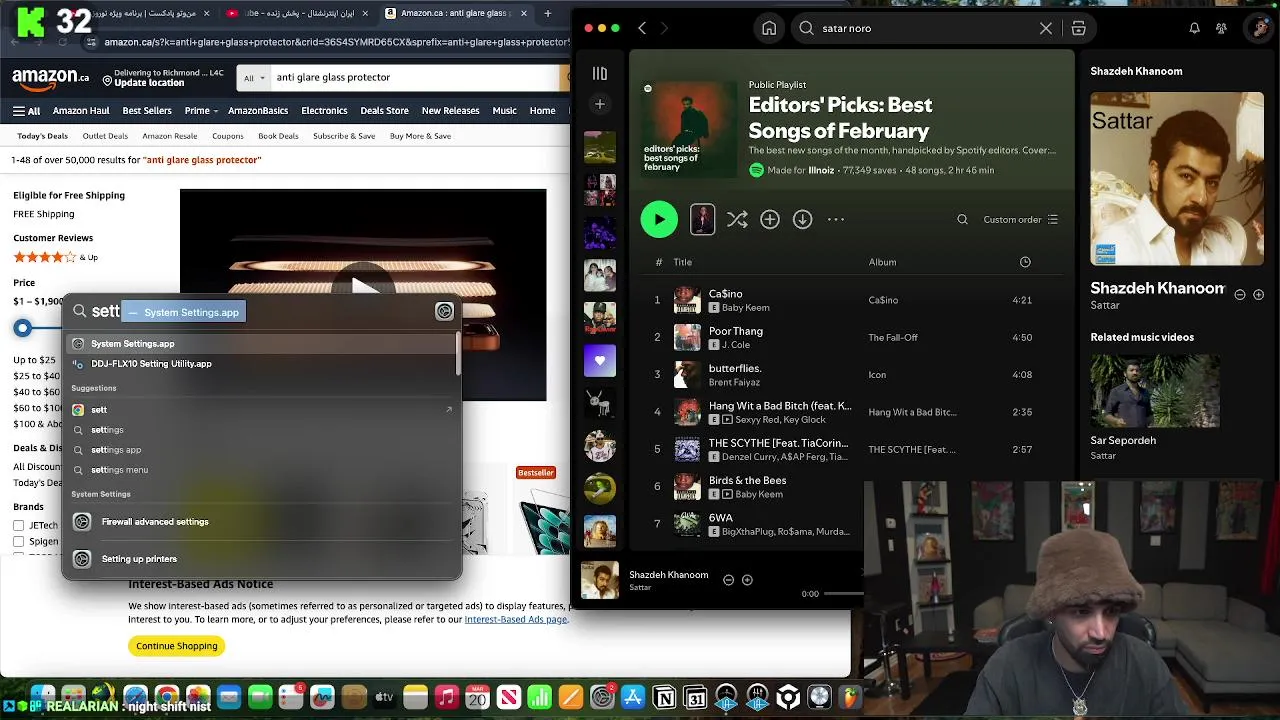
Task: Select the track Ca$ino by Baby Keem
Action: click(x=850, y=300)
